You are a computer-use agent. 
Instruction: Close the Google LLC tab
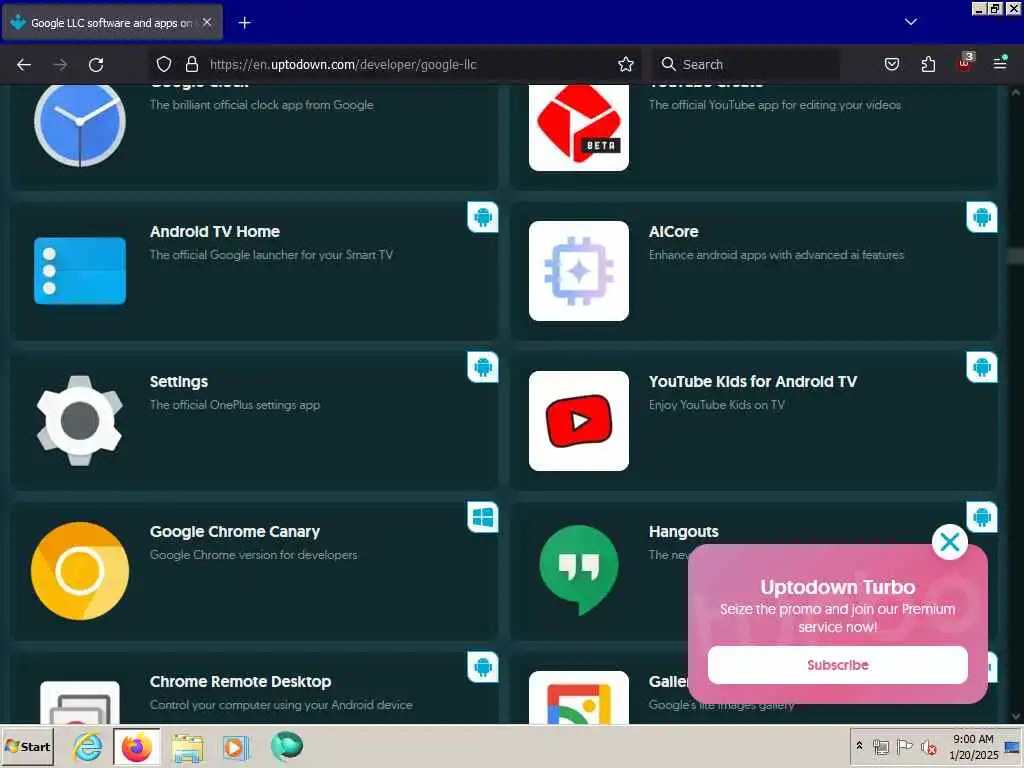(207, 22)
